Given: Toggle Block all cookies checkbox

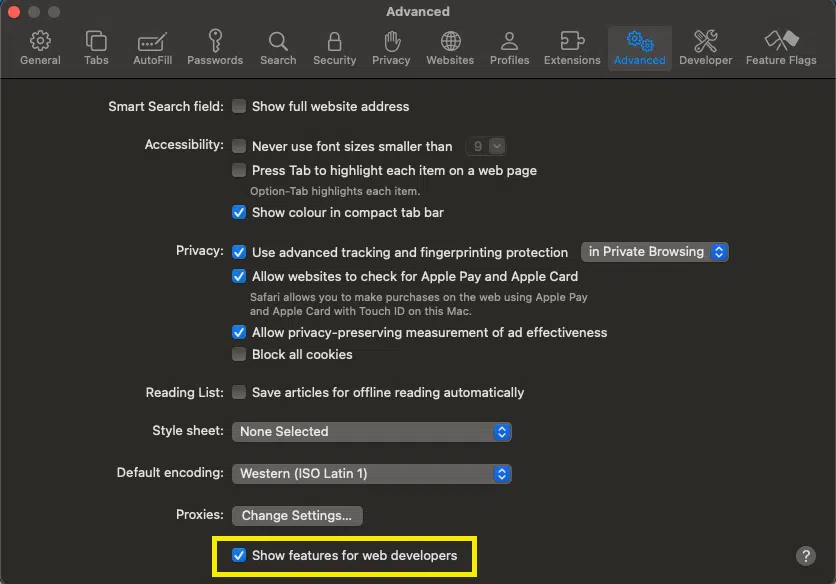Looking at the screenshot, I should pos(239,354).
